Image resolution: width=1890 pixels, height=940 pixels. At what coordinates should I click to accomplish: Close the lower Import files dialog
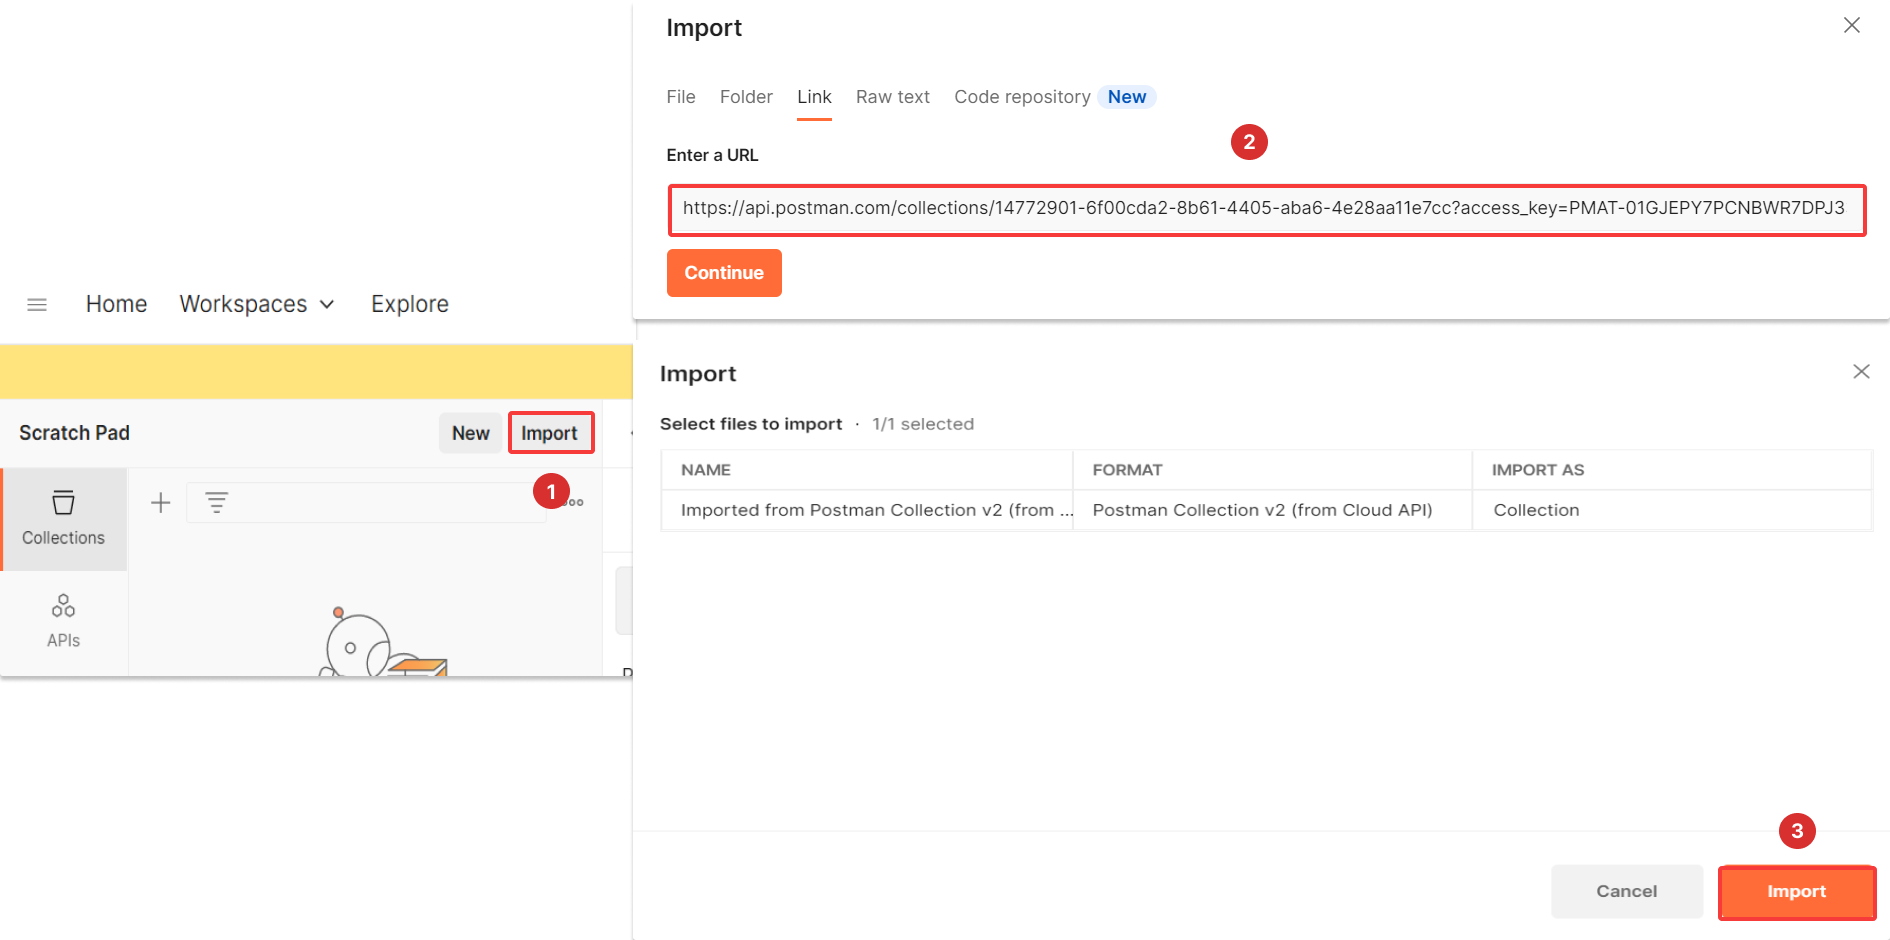(1861, 372)
